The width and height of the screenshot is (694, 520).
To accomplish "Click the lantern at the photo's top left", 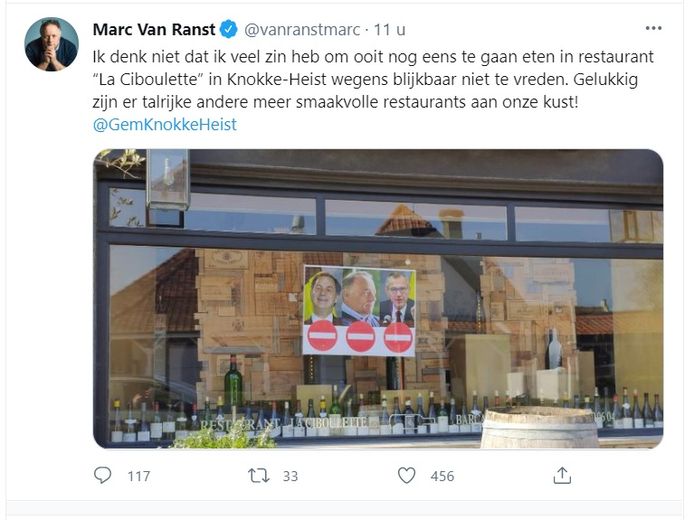I will click(168, 179).
